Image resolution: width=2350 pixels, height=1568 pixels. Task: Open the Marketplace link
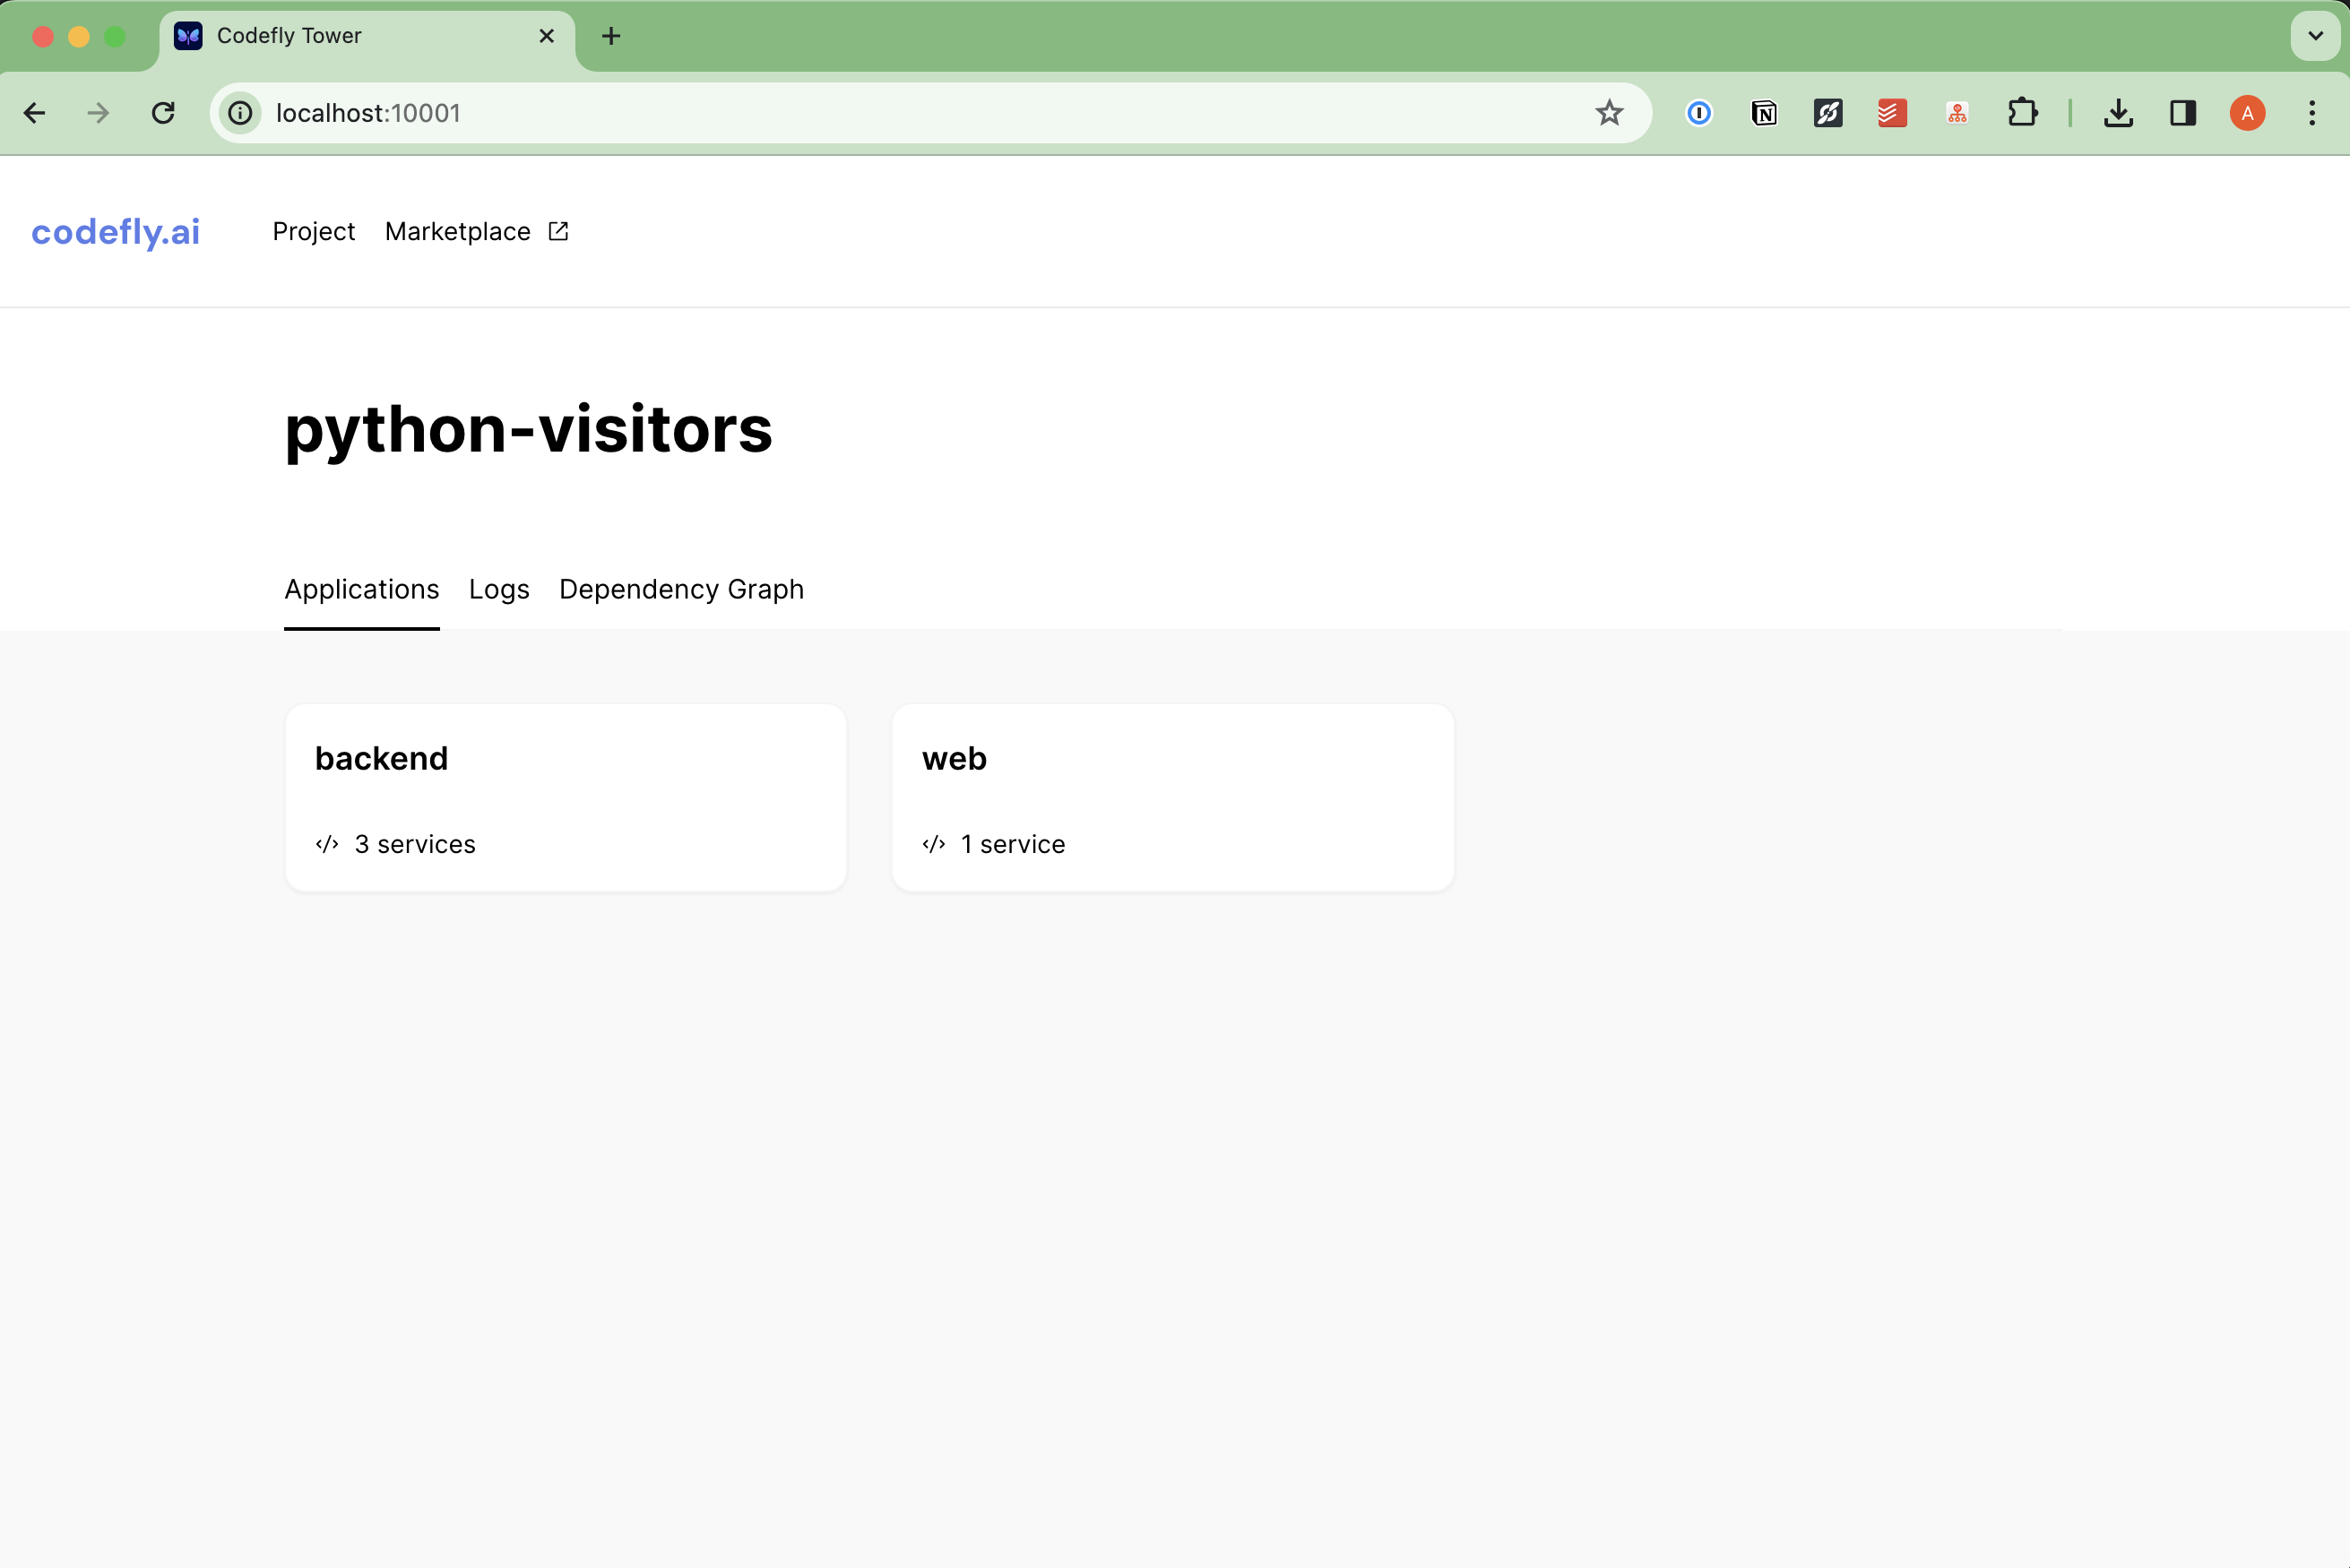coord(458,231)
